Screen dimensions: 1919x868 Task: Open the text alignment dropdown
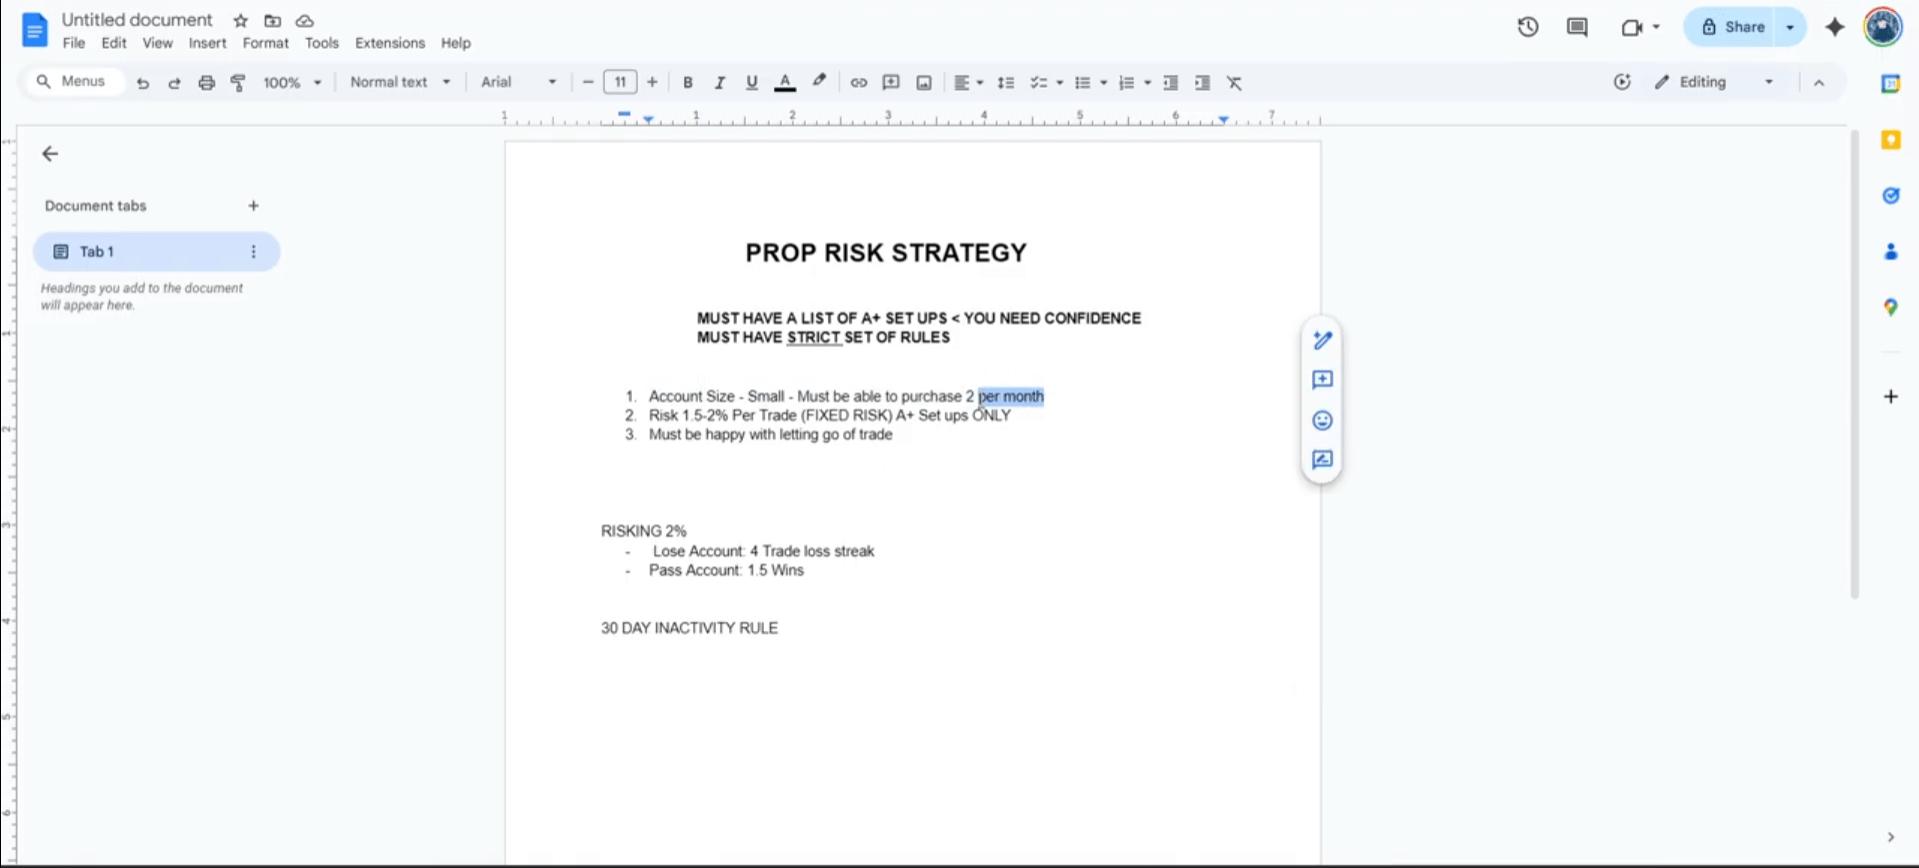click(x=968, y=83)
